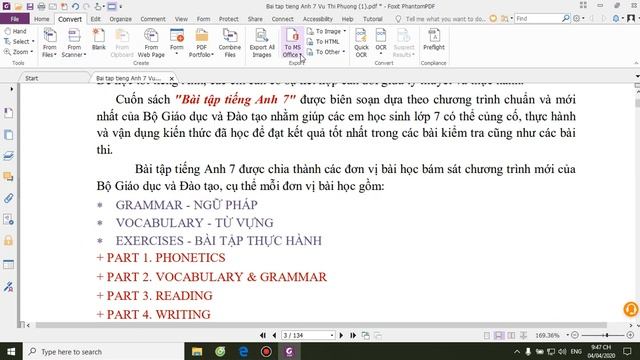This screenshot has height=360, width=640.
Task: Click the Find search box
Action: (538, 18)
